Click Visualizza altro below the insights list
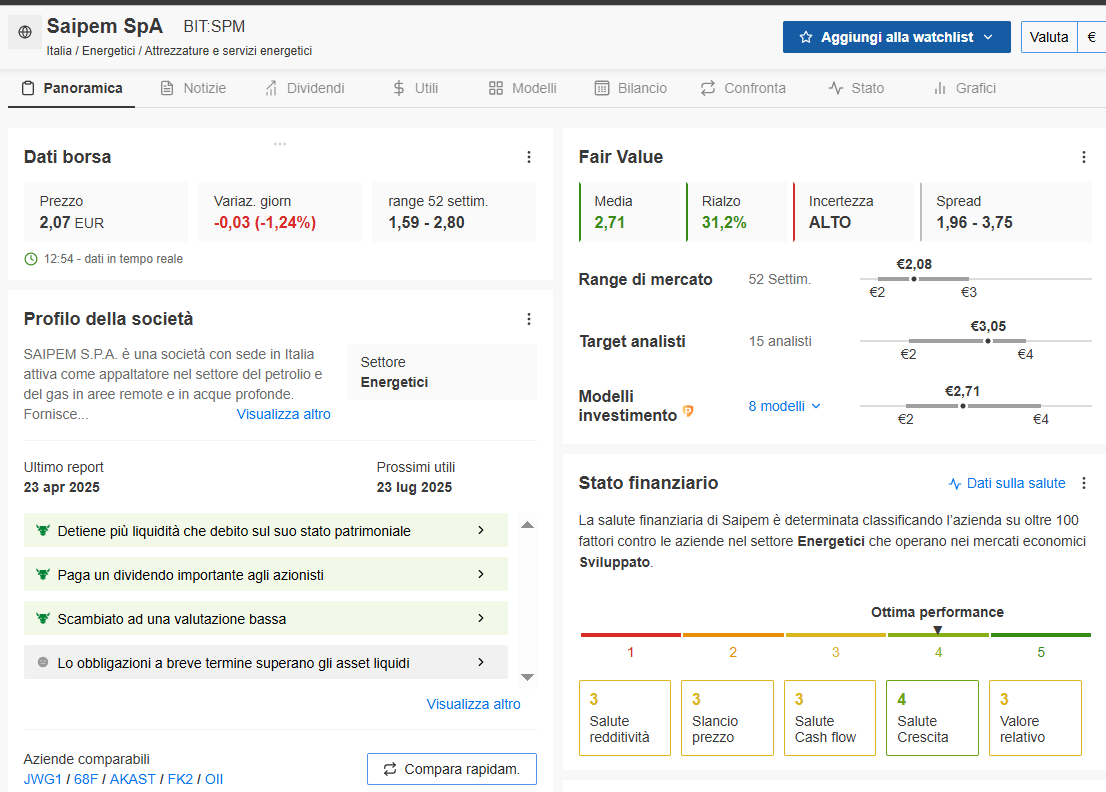The image size is (1106, 792). [x=473, y=704]
